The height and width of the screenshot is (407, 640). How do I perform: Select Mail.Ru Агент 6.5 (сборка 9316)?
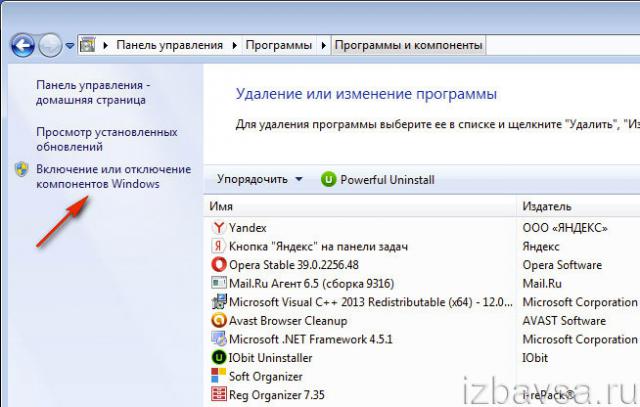pyautogui.click(x=311, y=283)
